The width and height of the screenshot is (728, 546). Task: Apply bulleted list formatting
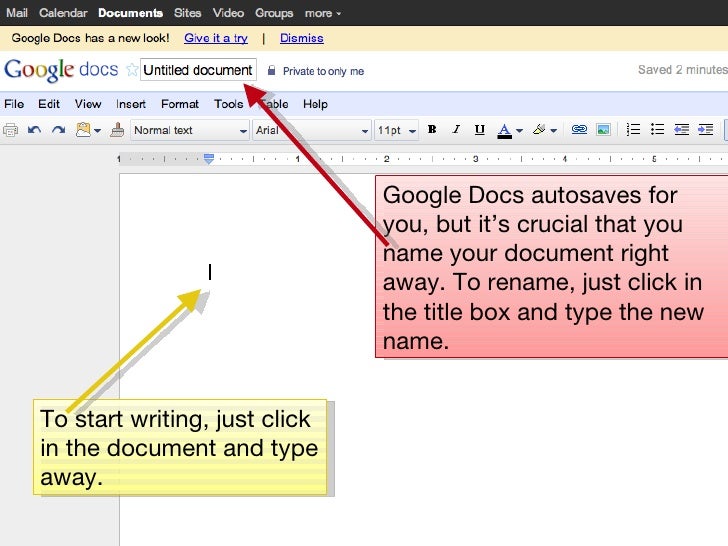click(x=657, y=130)
